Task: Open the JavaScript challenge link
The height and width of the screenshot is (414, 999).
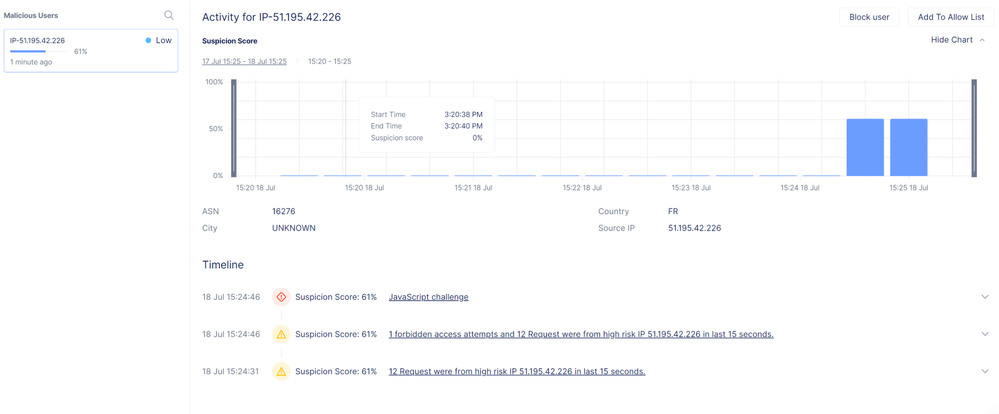Action: [428, 297]
